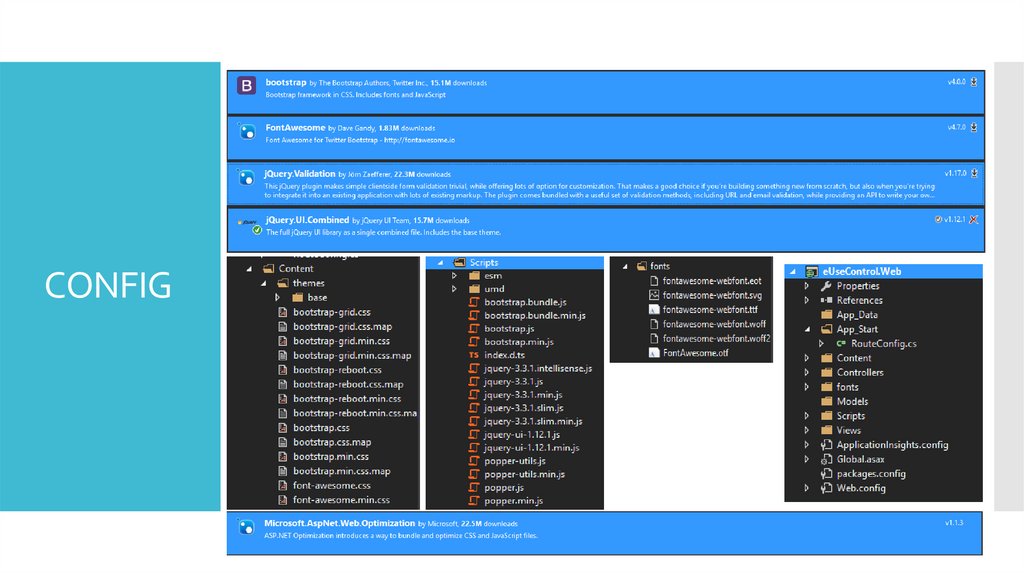Click the Microsoft.AspNet.Web.Optimization package icon

tap(246, 527)
